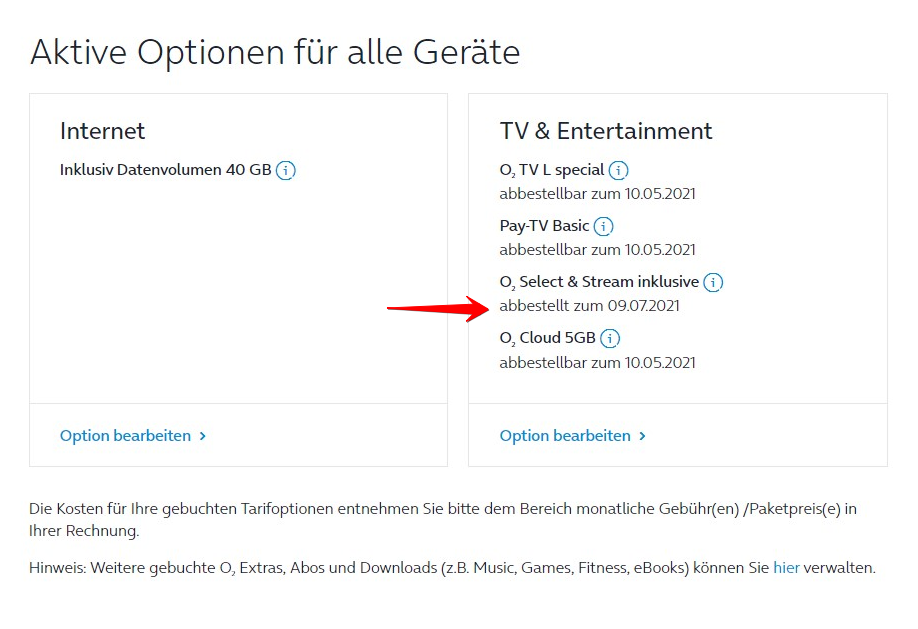Click Option bearbeiten in the Internet card
The height and width of the screenshot is (629, 918).
[x=125, y=436]
